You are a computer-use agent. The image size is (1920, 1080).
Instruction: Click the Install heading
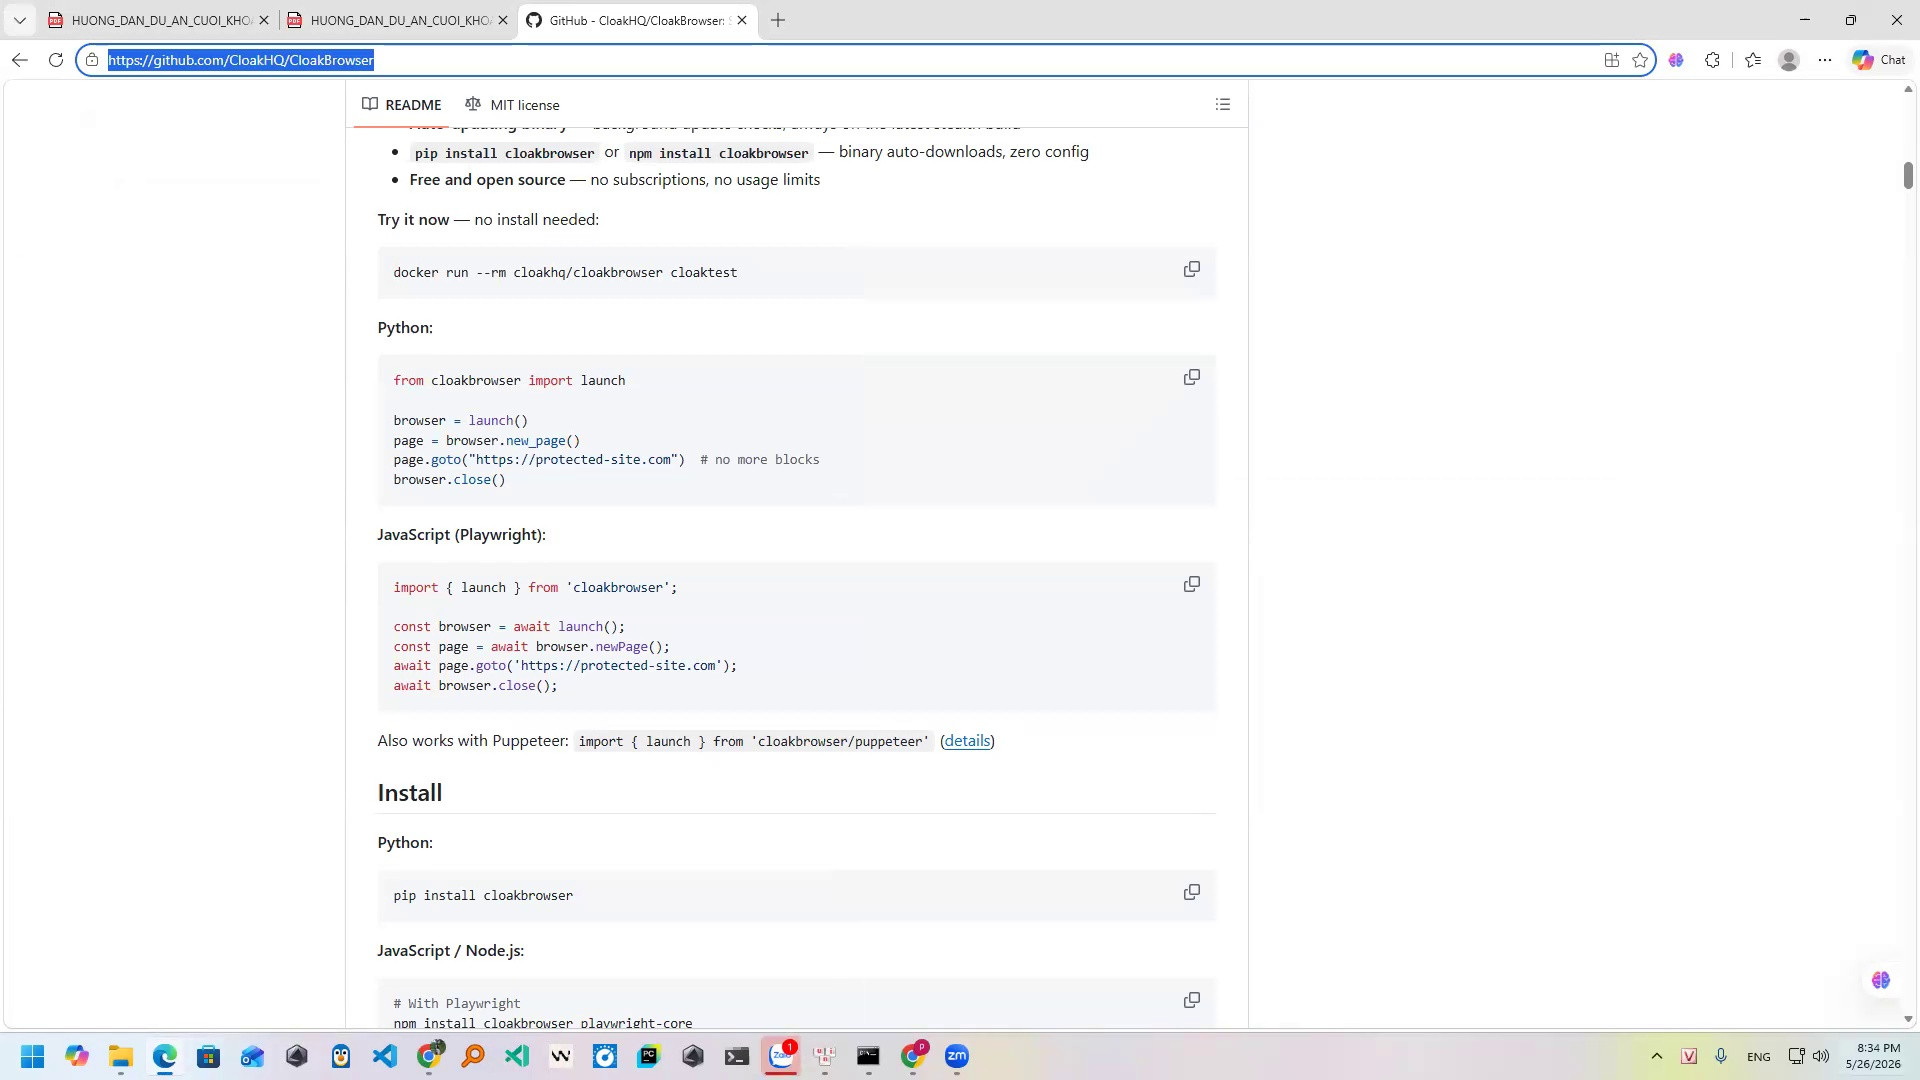(410, 793)
